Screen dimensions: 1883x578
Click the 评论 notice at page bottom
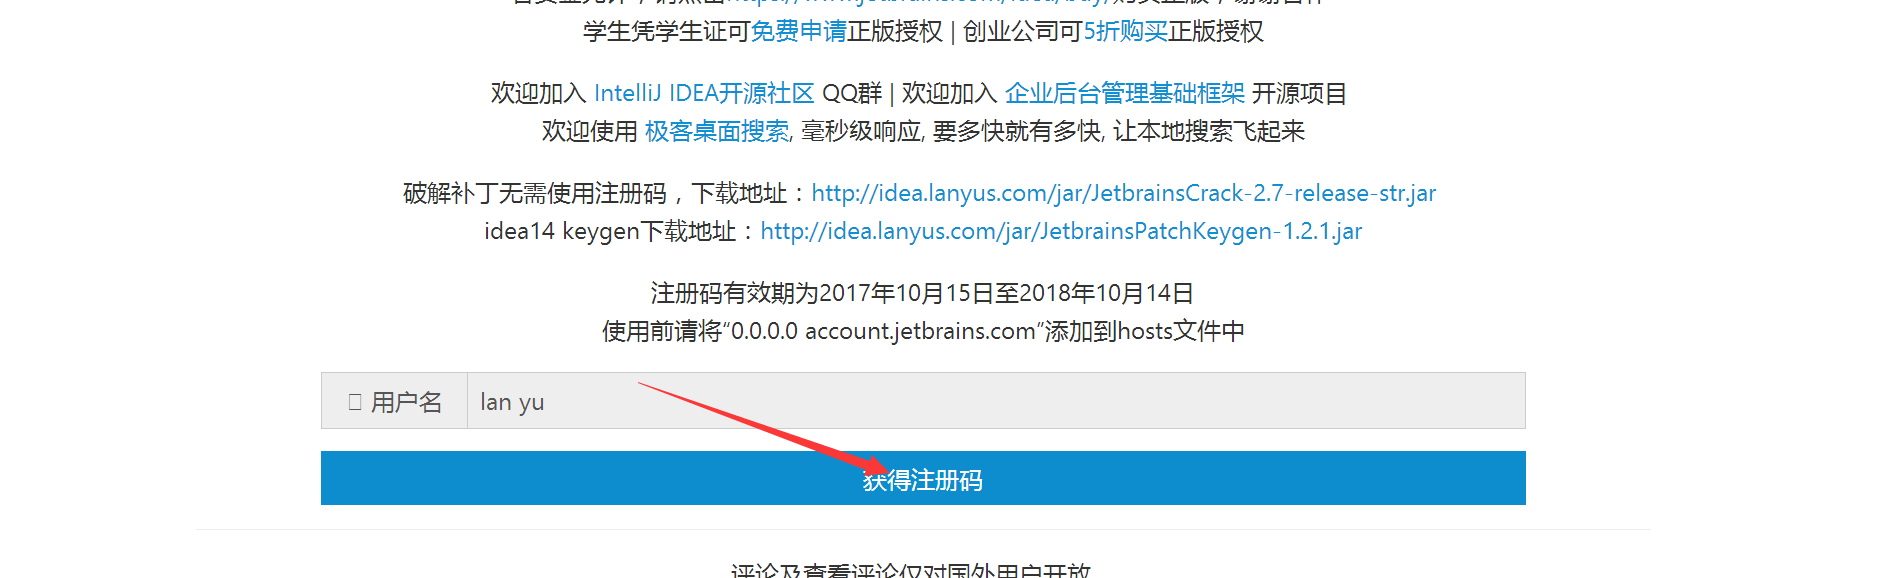(x=911, y=571)
